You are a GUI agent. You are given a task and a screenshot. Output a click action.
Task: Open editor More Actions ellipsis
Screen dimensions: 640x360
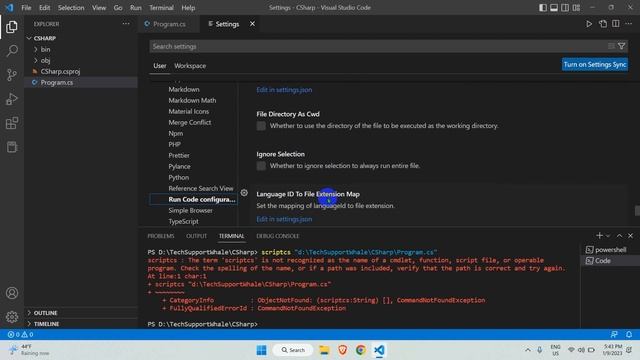pyautogui.click(x=629, y=24)
